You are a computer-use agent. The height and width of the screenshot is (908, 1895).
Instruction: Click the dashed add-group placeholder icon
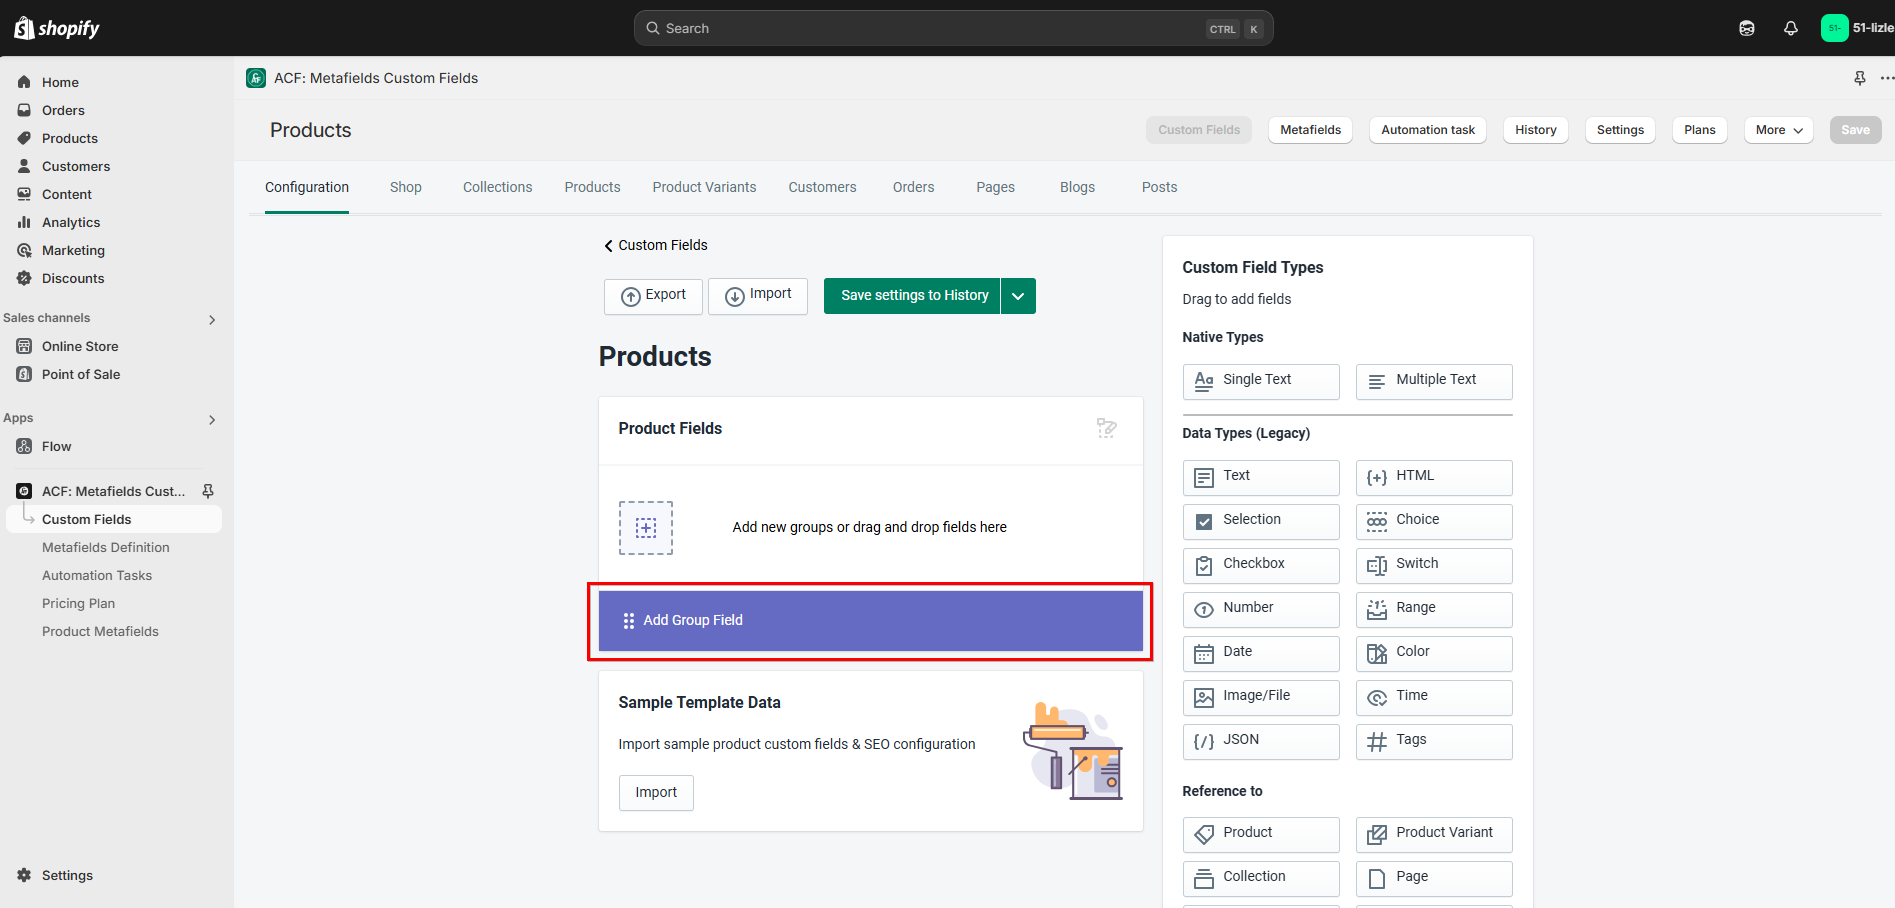click(646, 528)
